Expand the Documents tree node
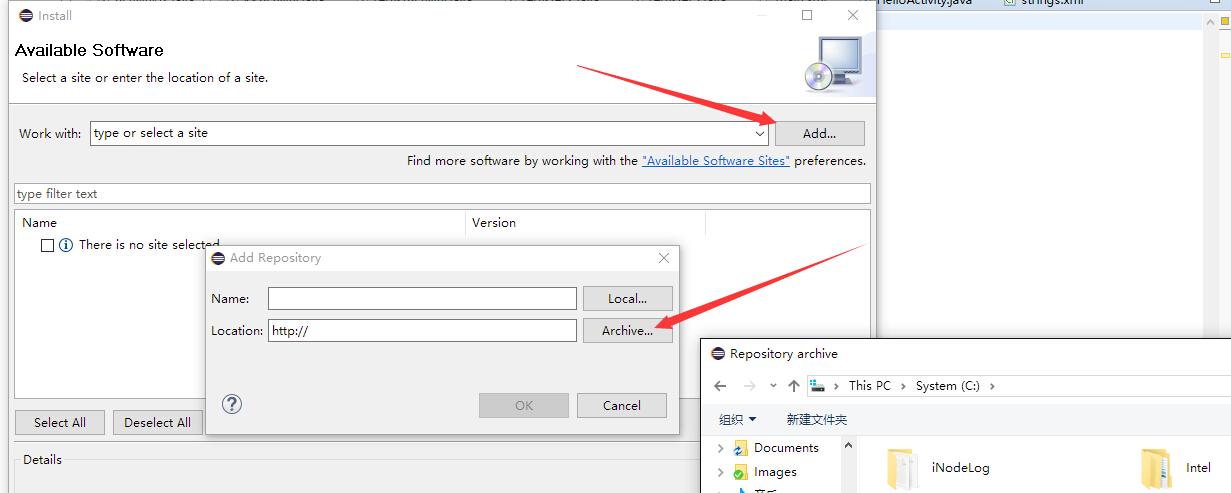Screen dimensions: 1231x493 (x=720, y=448)
